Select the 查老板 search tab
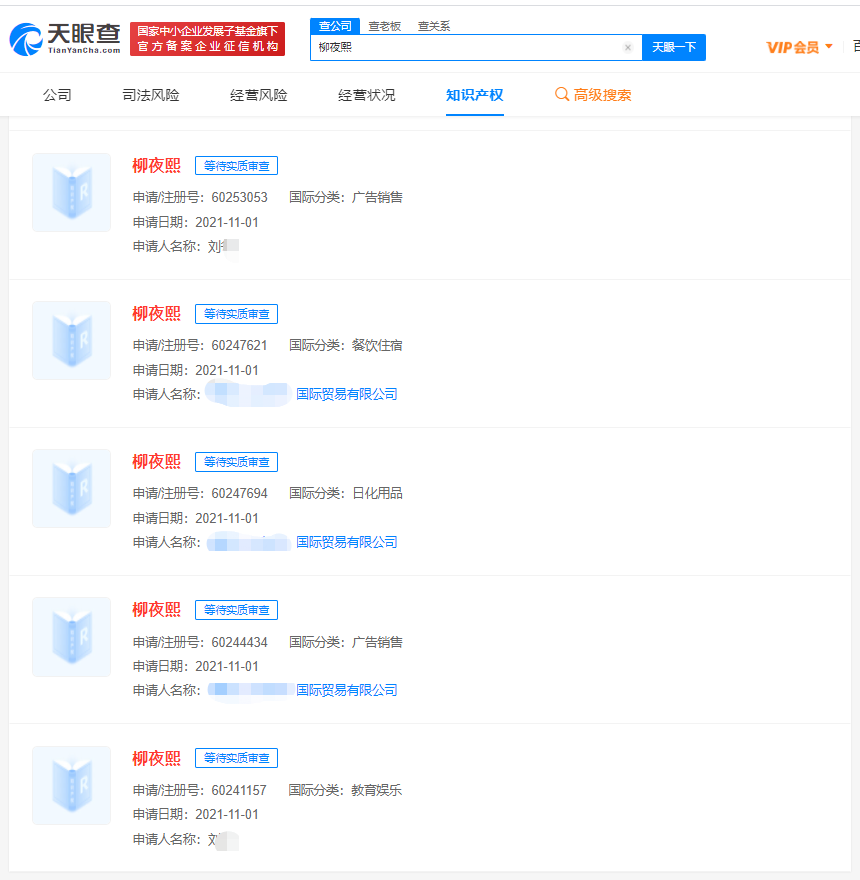 click(385, 26)
